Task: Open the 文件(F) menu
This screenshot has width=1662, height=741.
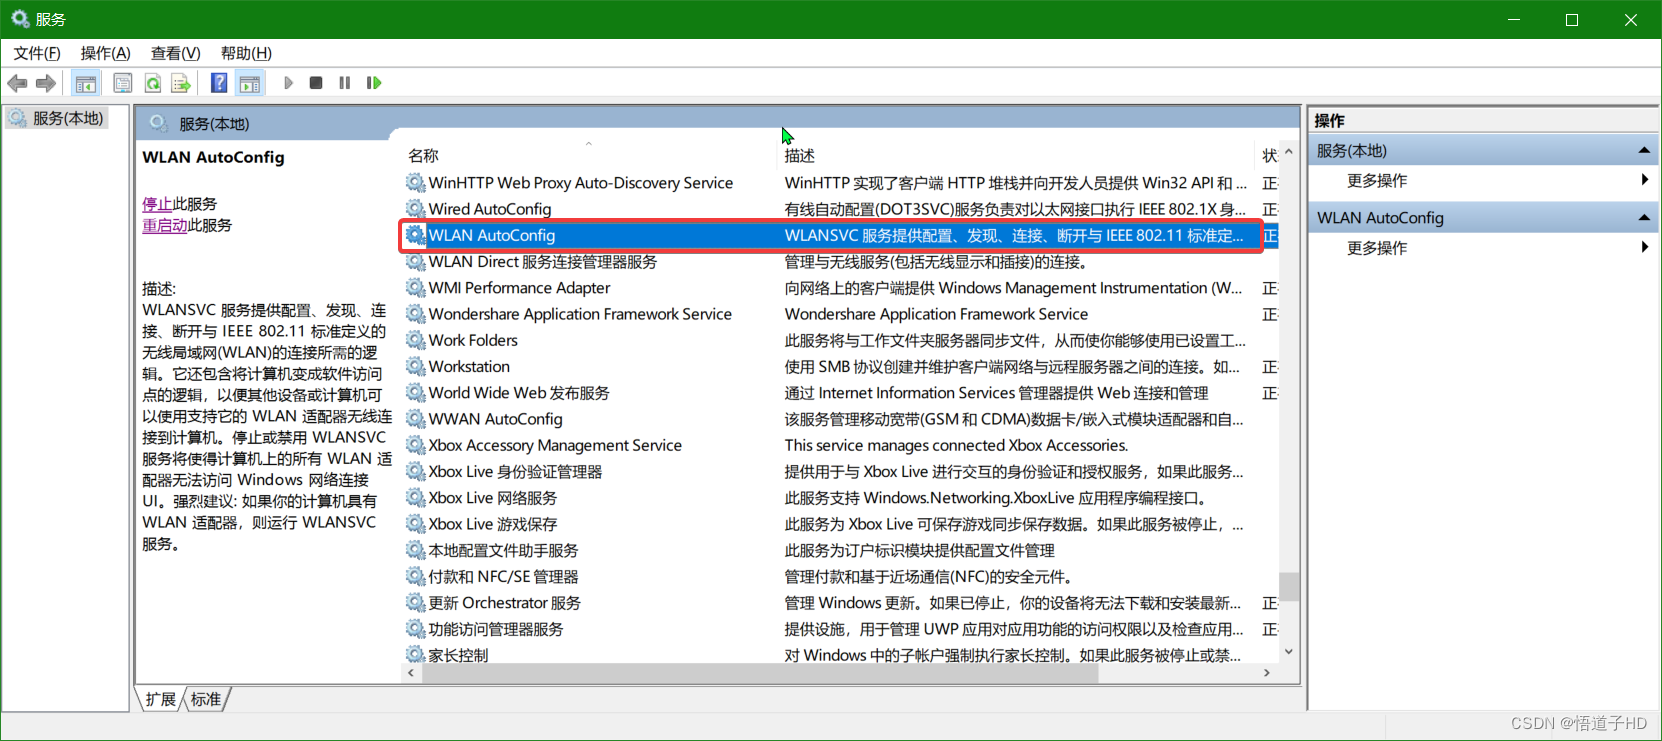Action: 37,53
